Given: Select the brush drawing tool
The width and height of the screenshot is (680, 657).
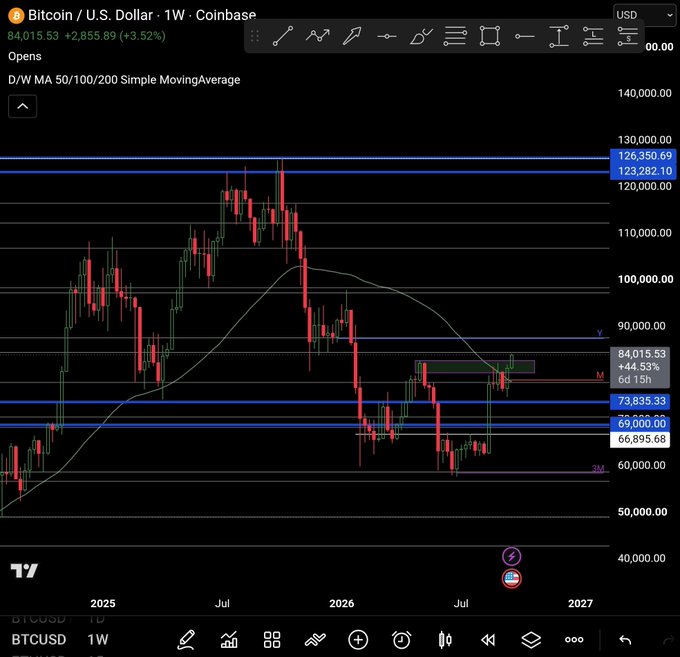Looking at the screenshot, I should [x=421, y=36].
